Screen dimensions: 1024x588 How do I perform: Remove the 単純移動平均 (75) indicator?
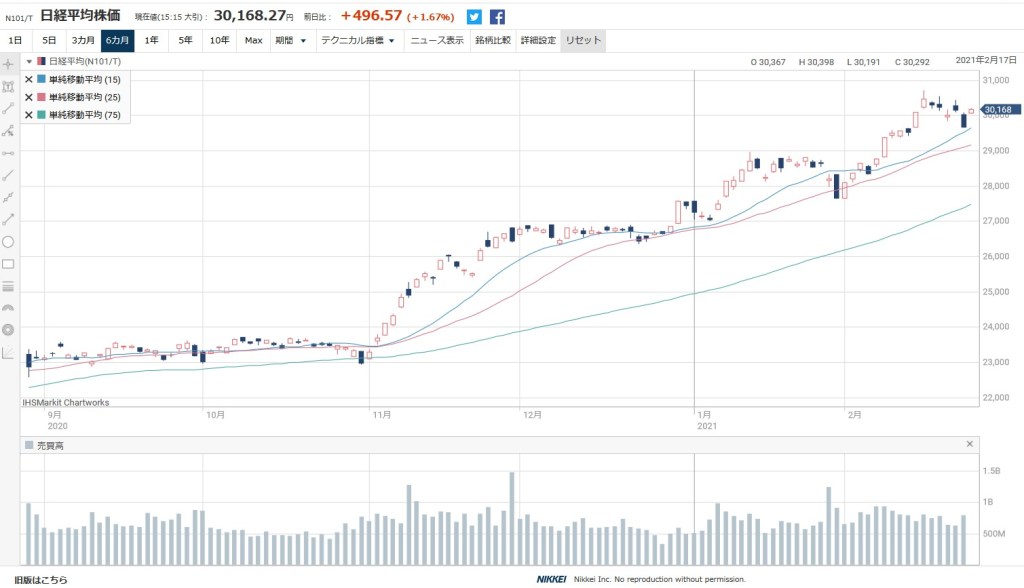(28, 115)
